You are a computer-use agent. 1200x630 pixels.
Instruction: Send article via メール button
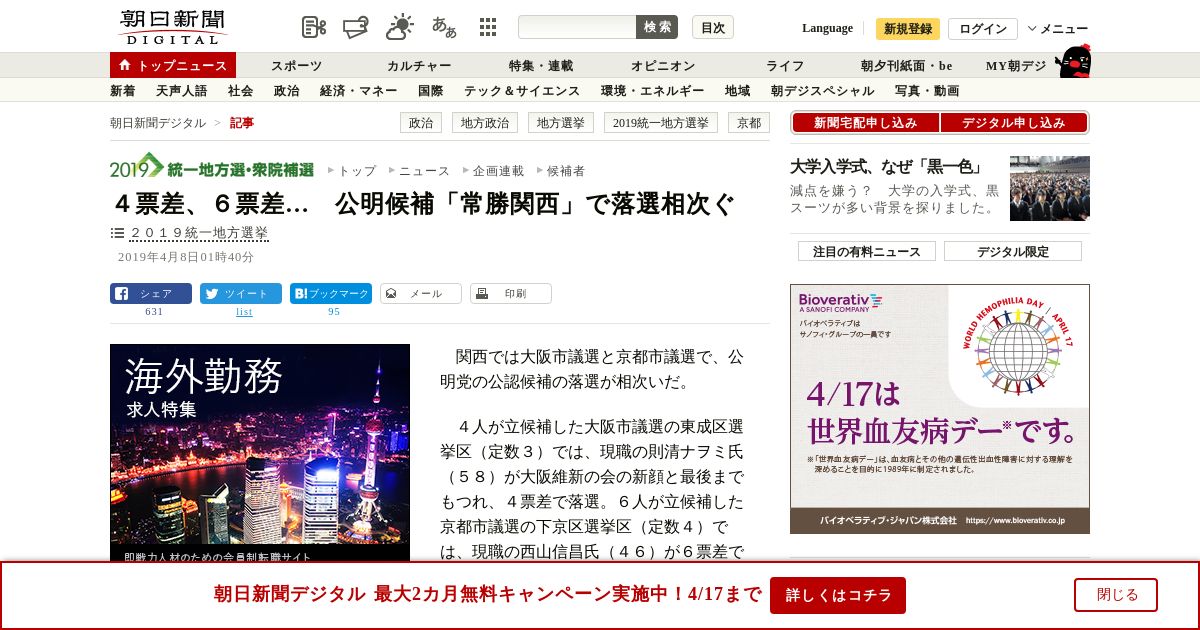[x=421, y=294]
